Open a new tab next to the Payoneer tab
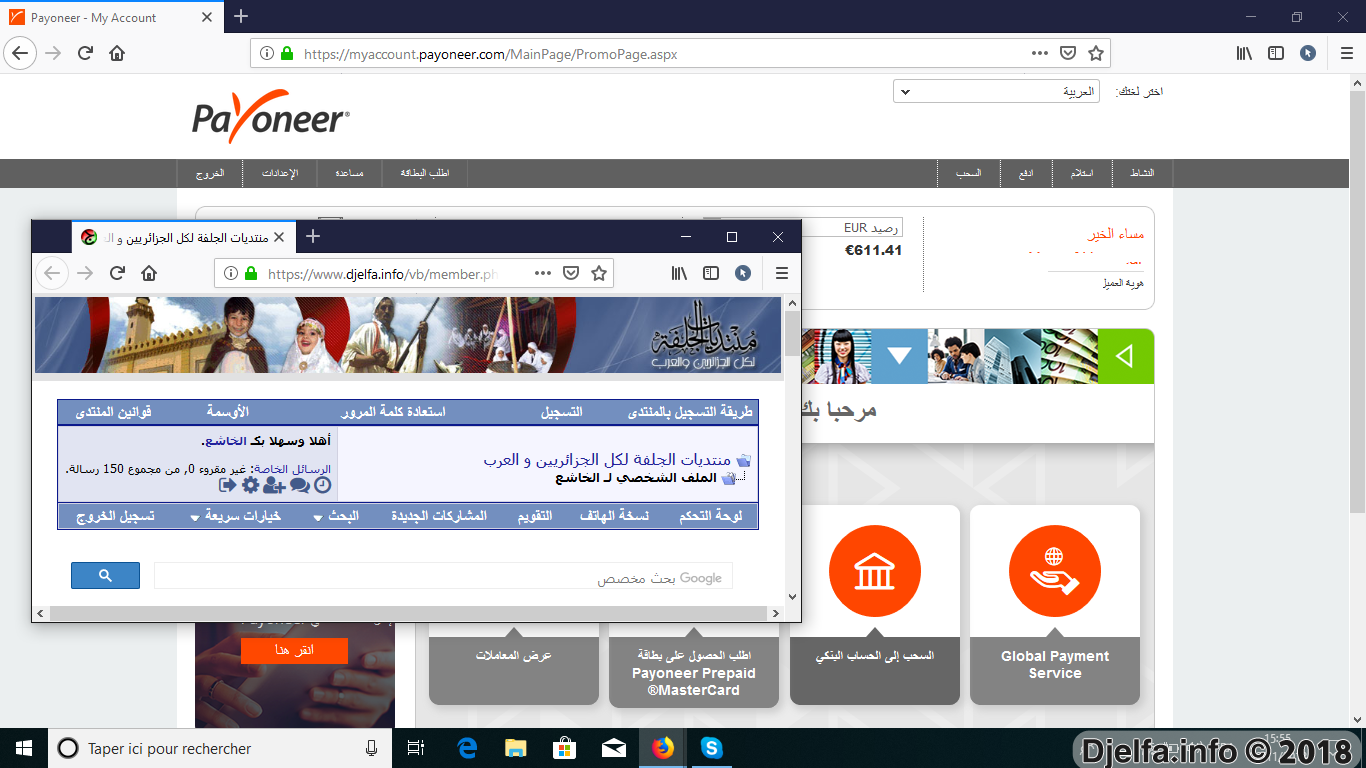The image size is (1366, 768). pyautogui.click(x=241, y=16)
